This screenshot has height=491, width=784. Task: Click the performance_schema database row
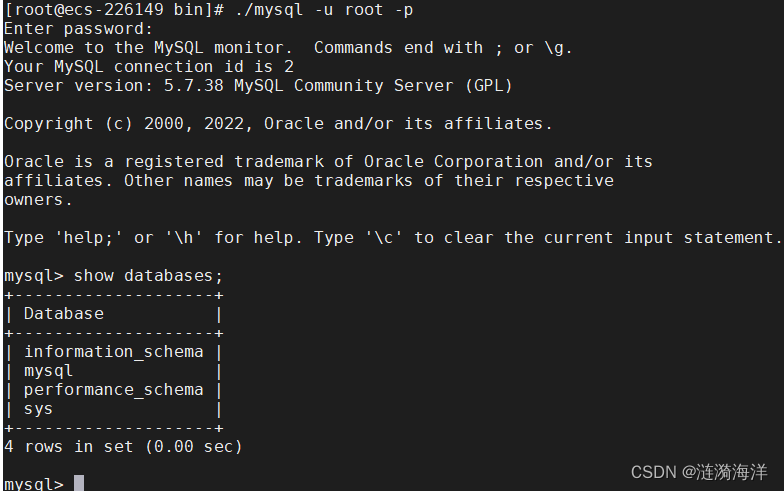coord(113,389)
